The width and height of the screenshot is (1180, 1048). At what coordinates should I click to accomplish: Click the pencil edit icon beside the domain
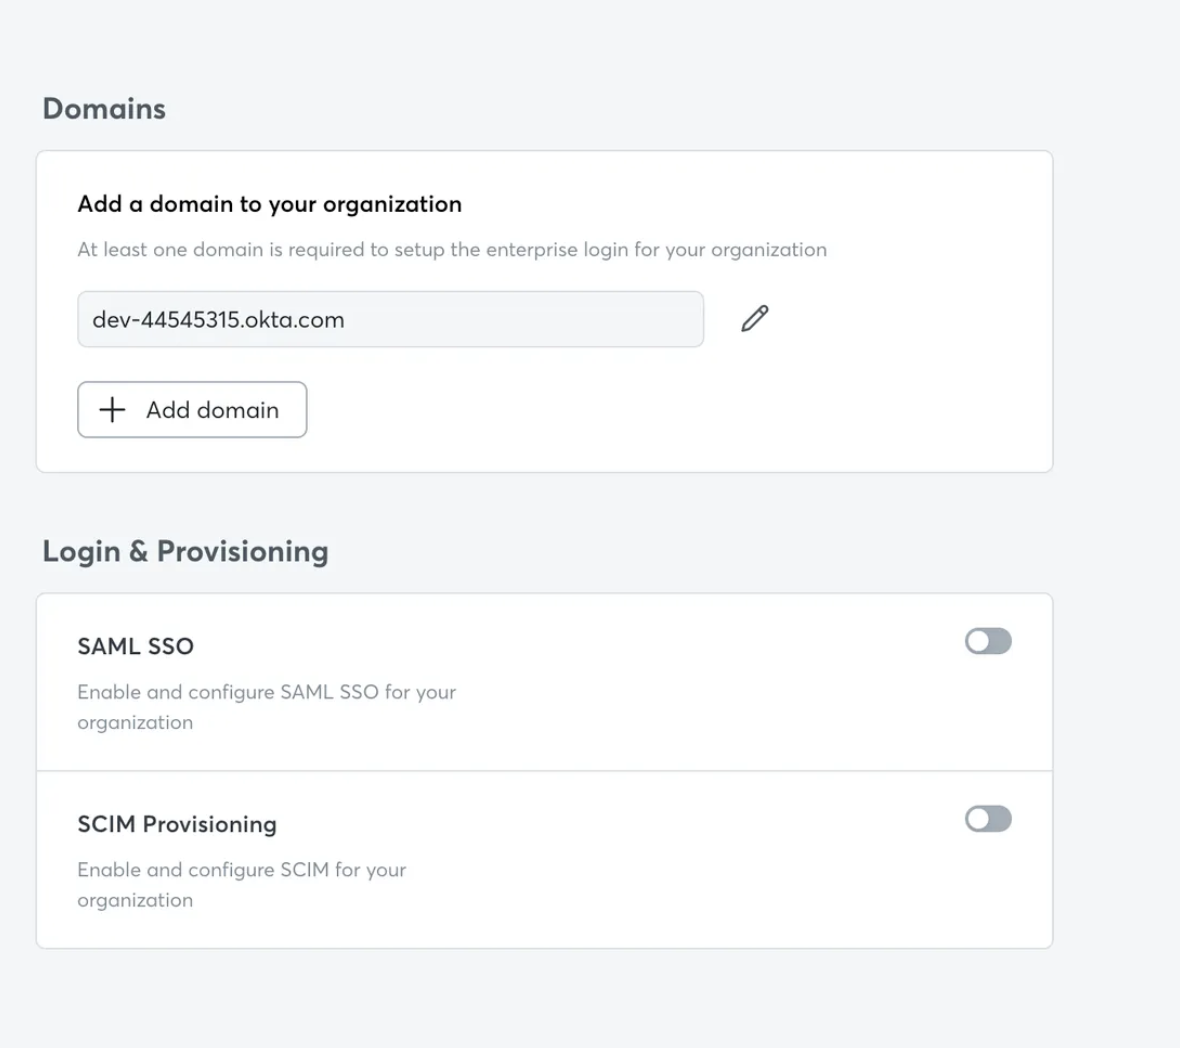tap(755, 319)
